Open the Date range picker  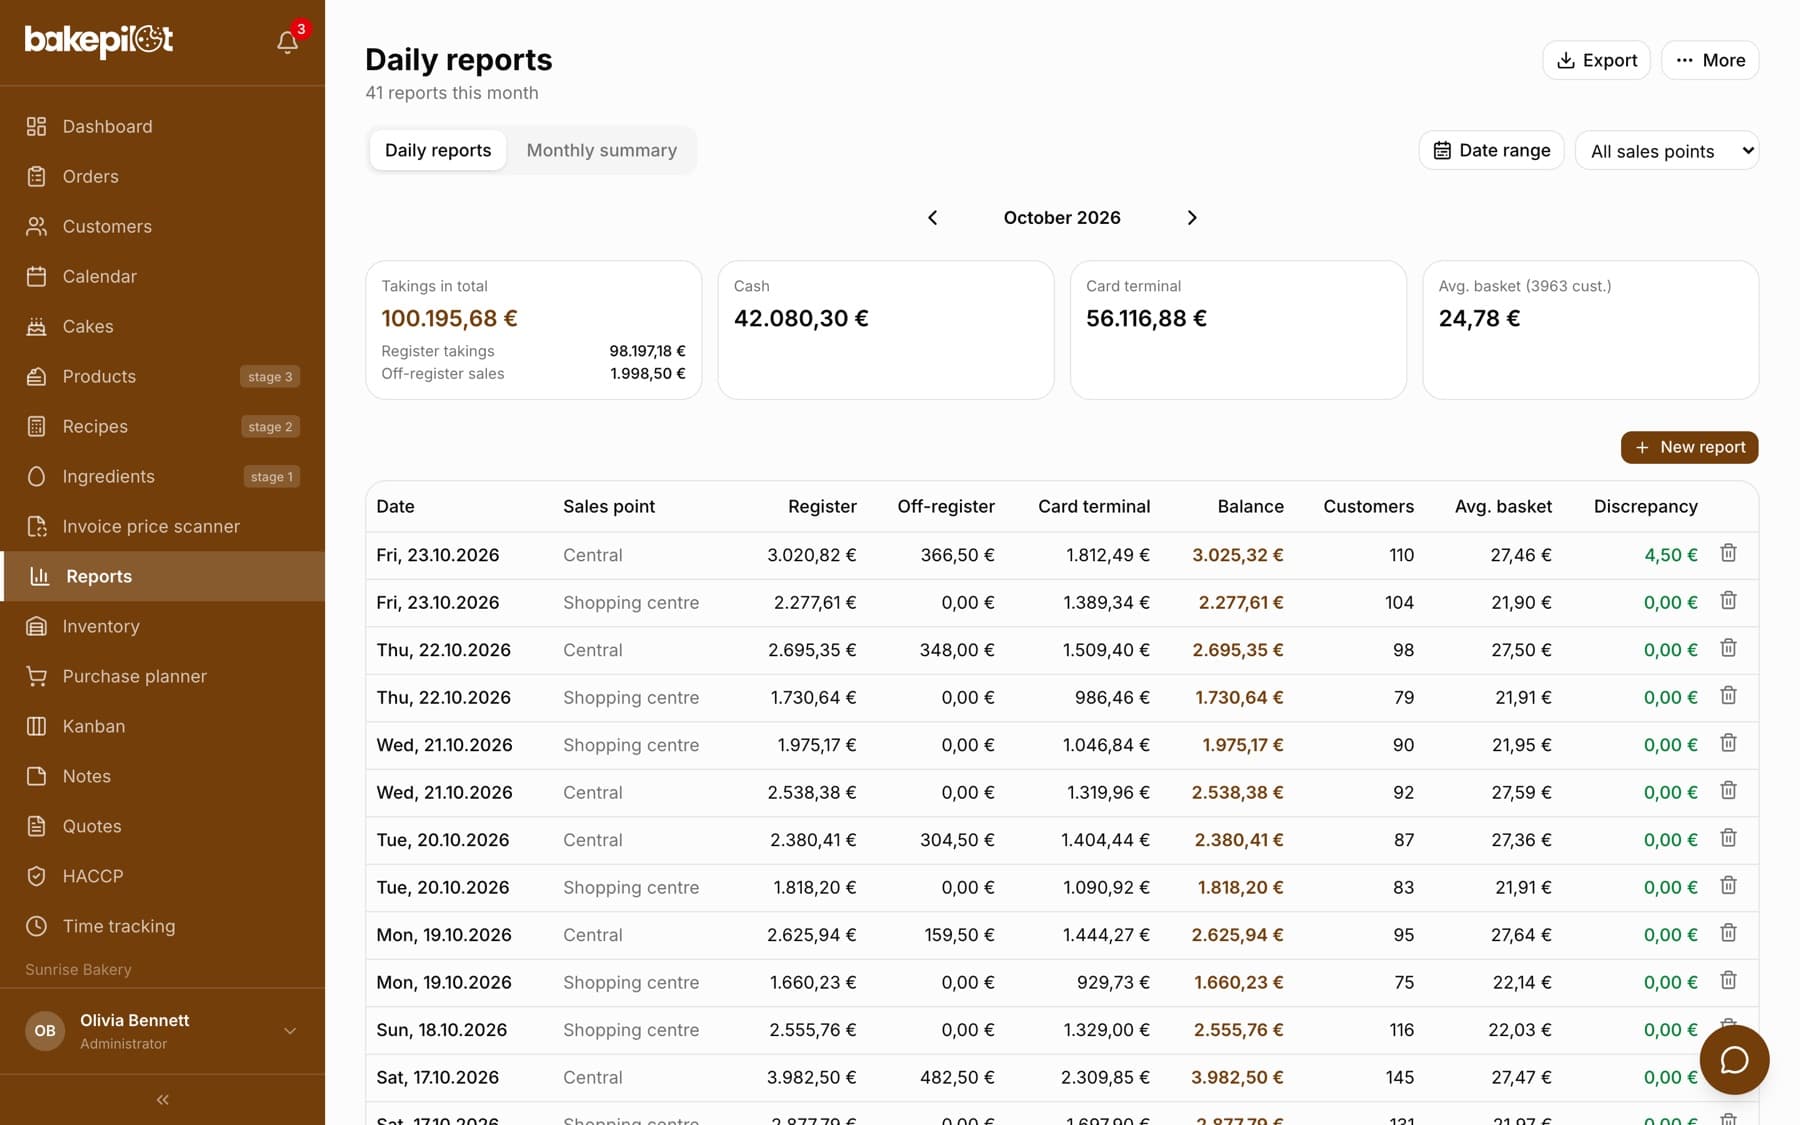[1491, 150]
